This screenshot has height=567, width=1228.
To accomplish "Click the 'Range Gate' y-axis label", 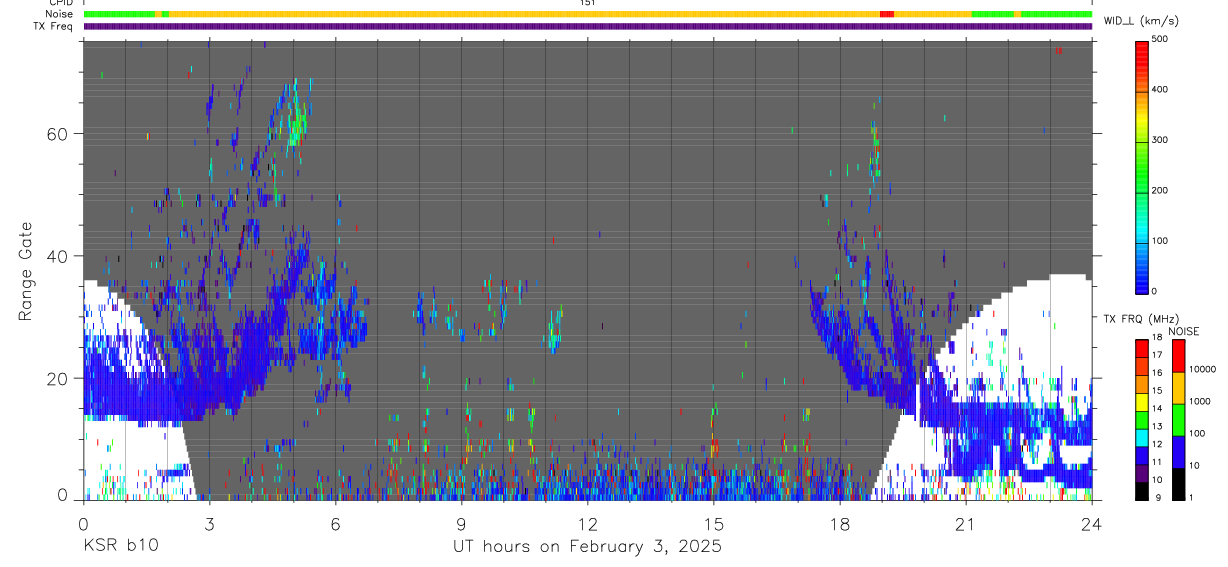I will pos(27,270).
